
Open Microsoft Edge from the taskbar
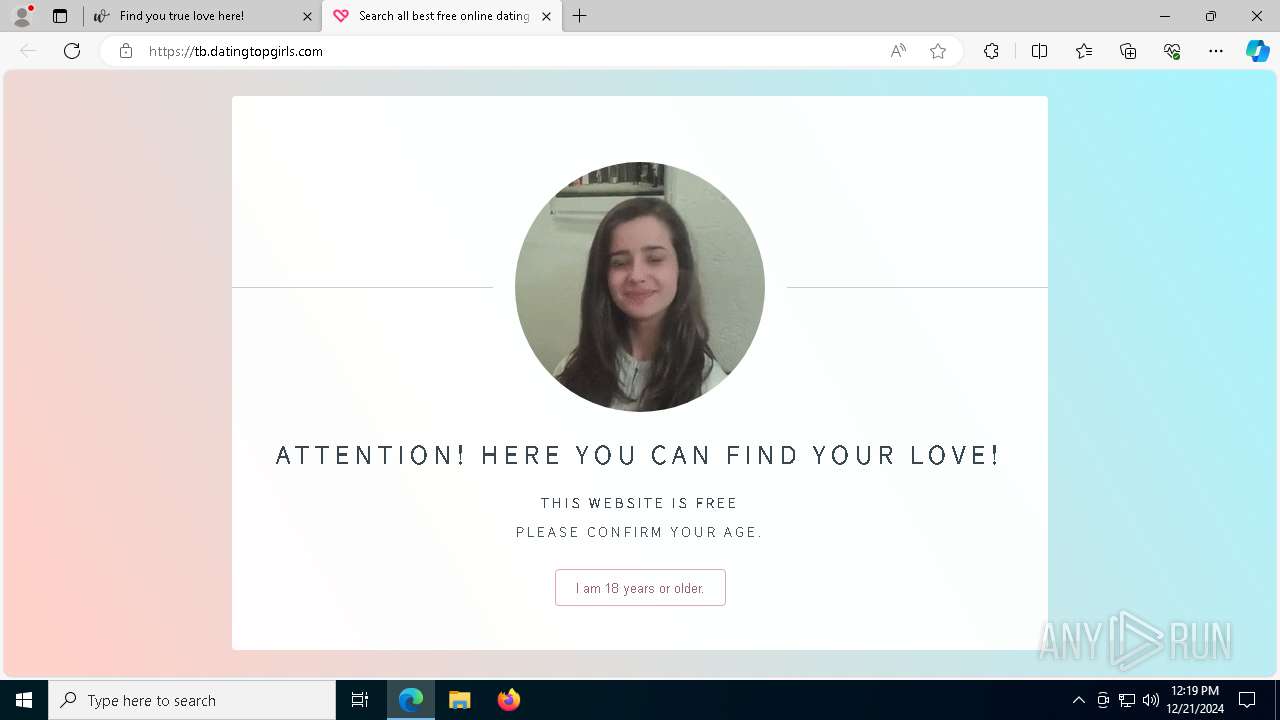(x=411, y=700)
